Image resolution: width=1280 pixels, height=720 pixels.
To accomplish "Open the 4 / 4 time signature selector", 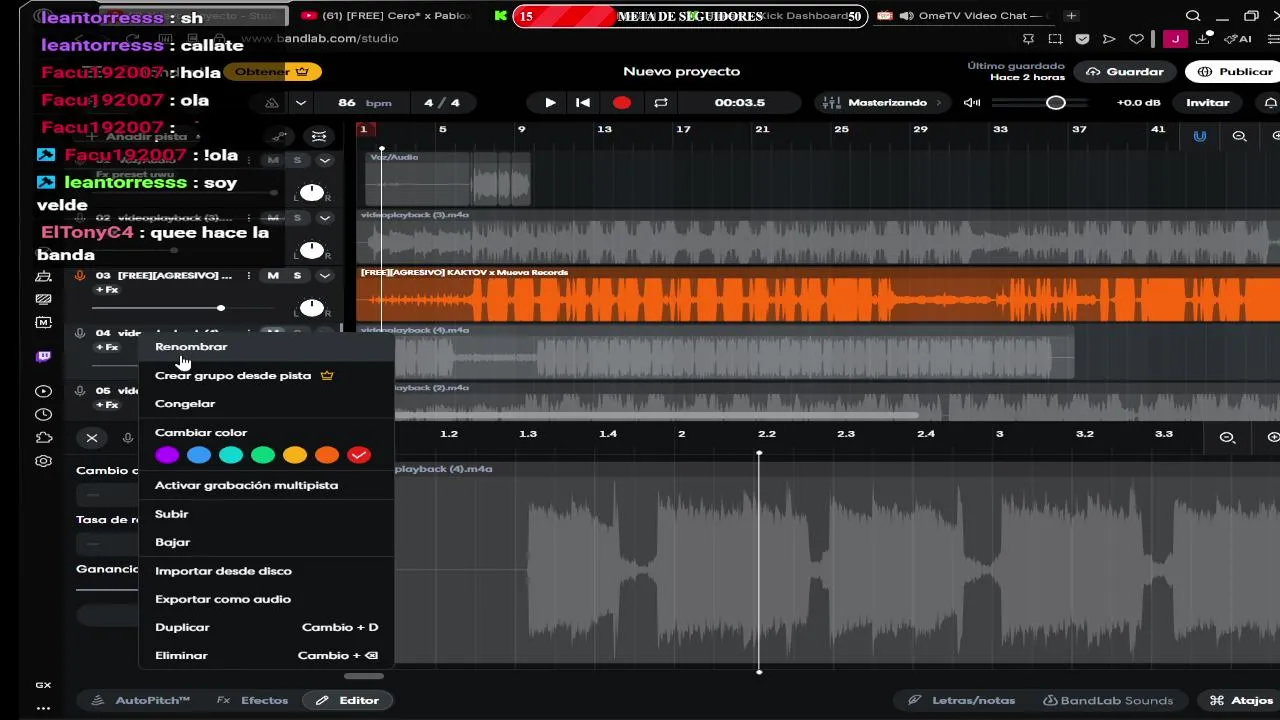I will click(x=442, y=103).
